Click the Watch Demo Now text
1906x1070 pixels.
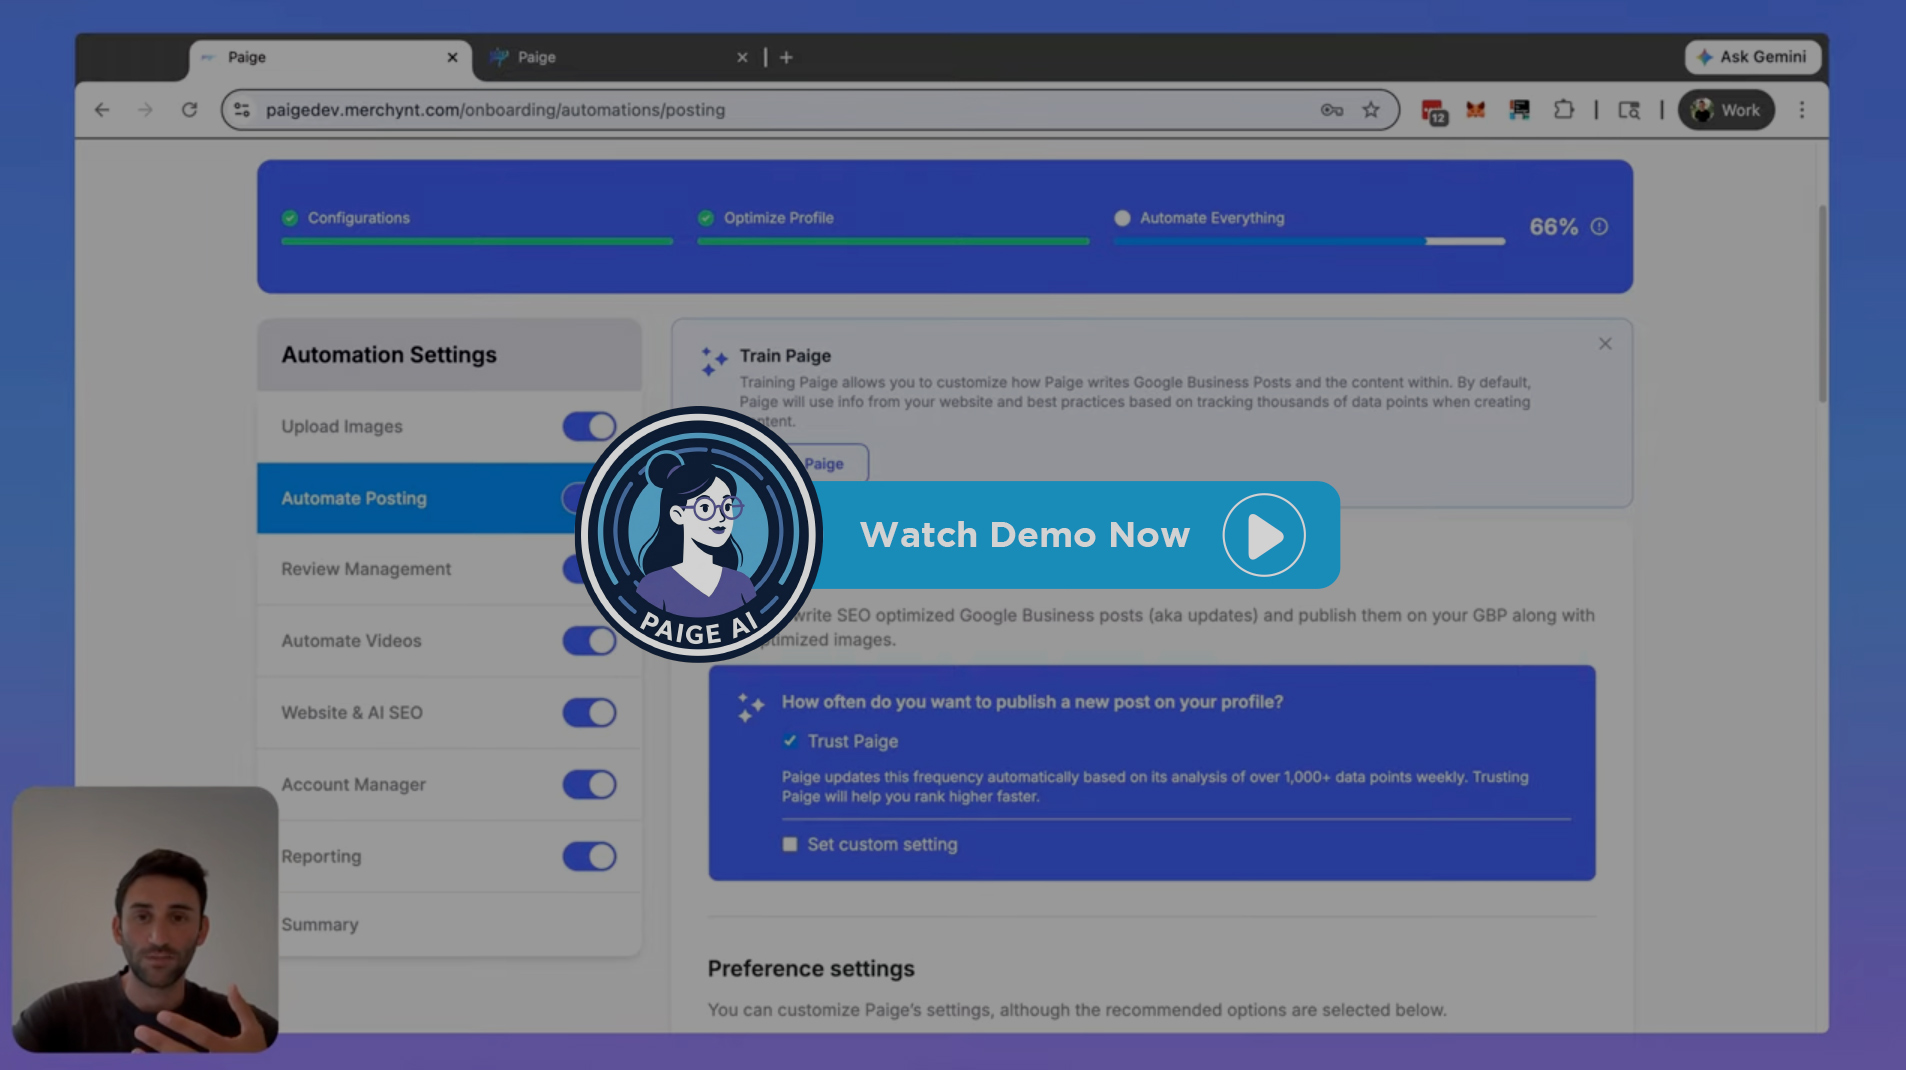point(1025,535)
